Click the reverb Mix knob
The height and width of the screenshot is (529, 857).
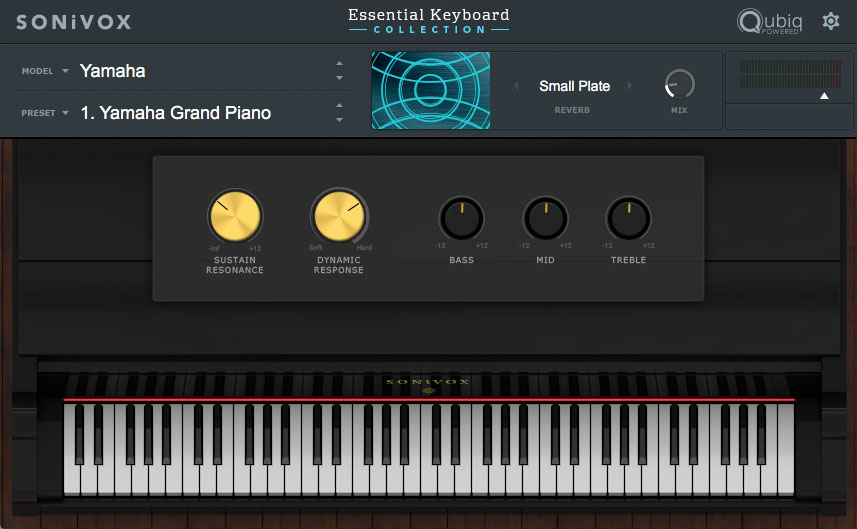click(x=679, y=85)
